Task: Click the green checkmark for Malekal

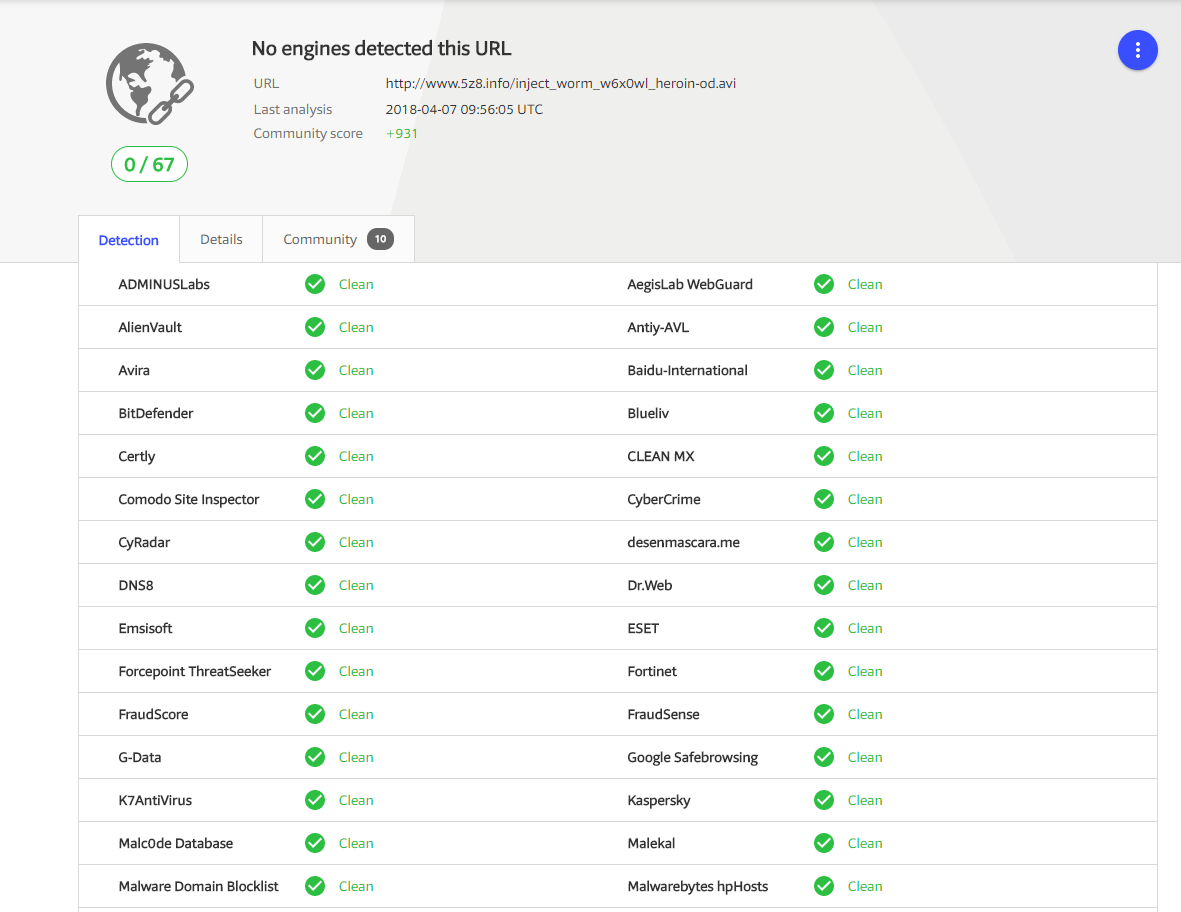Action: click(824, 842)
